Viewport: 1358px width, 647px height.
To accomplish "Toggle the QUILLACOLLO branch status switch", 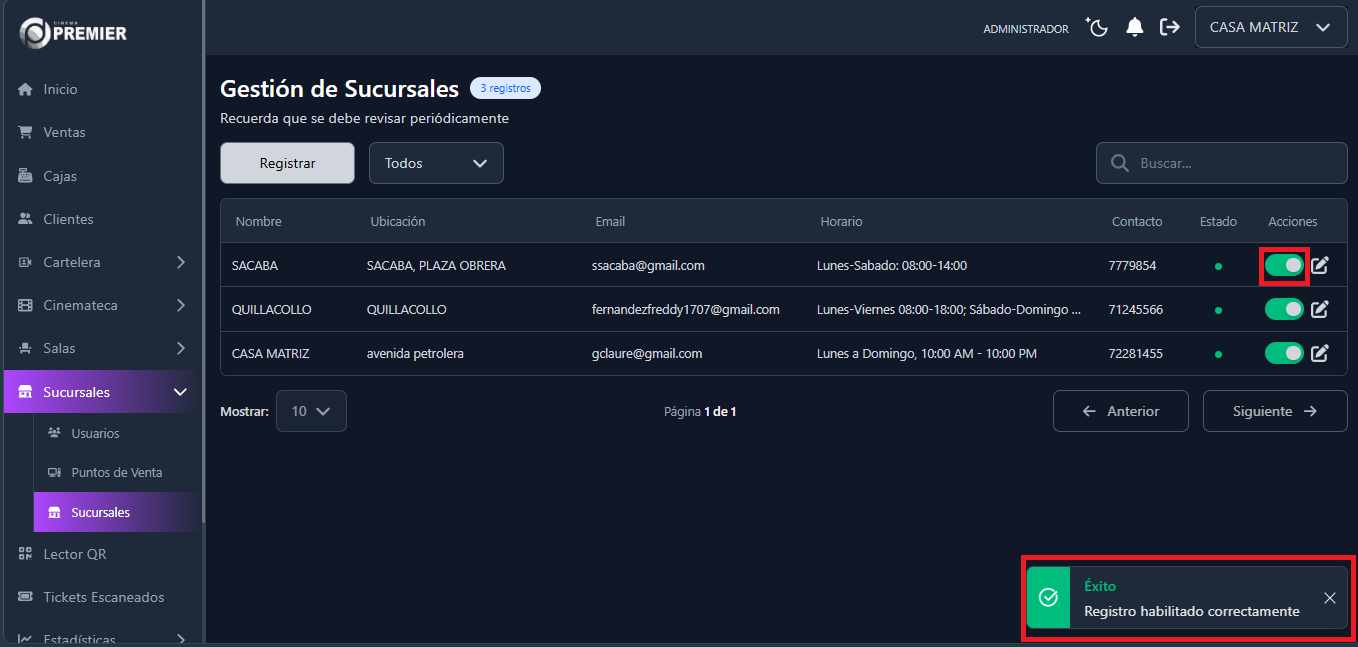I will pyautogui.click(x=1284, y=310).
